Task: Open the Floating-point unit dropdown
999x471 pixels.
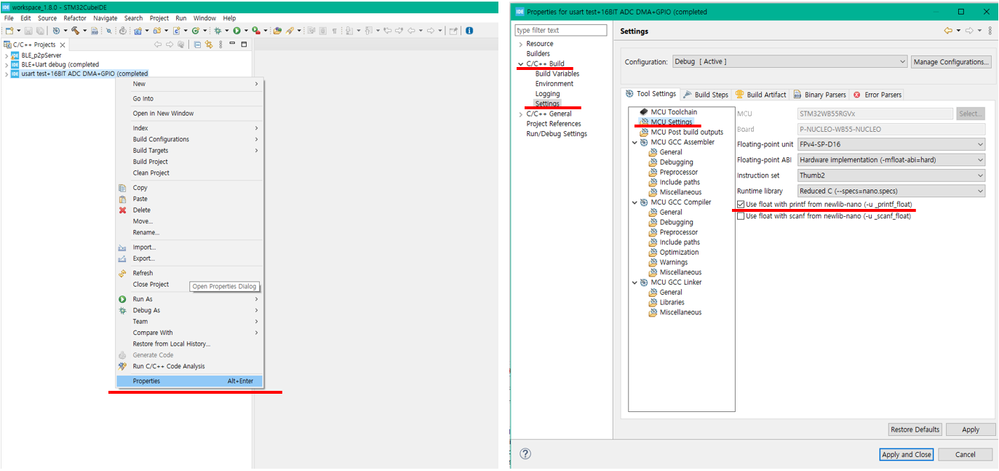Action: [x=891, y=144]
